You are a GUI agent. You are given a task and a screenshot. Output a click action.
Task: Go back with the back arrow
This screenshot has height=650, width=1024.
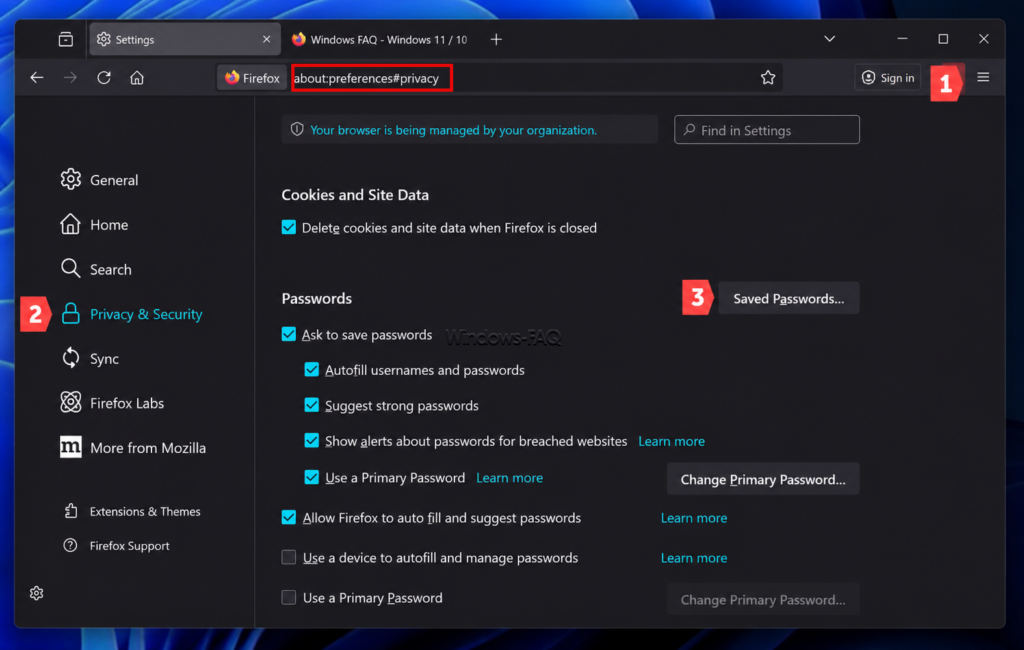click(37, 78)
